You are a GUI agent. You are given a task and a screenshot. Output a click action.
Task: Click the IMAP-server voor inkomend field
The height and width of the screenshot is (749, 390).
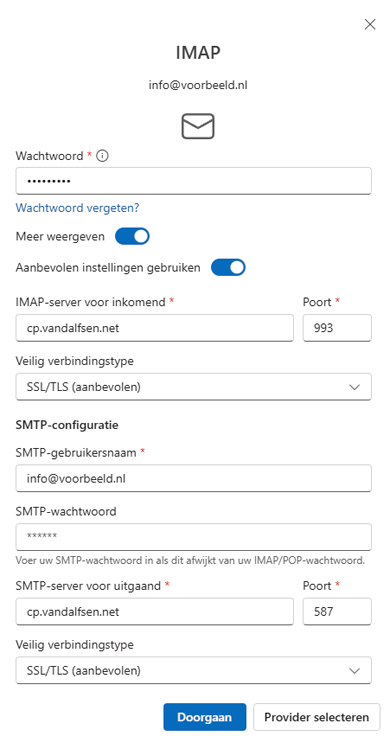[154, 328]
